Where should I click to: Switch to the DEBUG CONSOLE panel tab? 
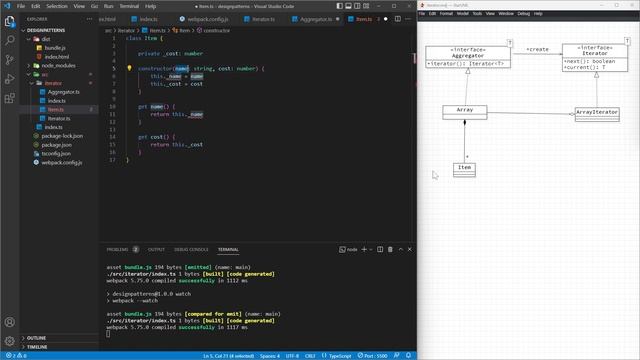click(x=191, y=249)
